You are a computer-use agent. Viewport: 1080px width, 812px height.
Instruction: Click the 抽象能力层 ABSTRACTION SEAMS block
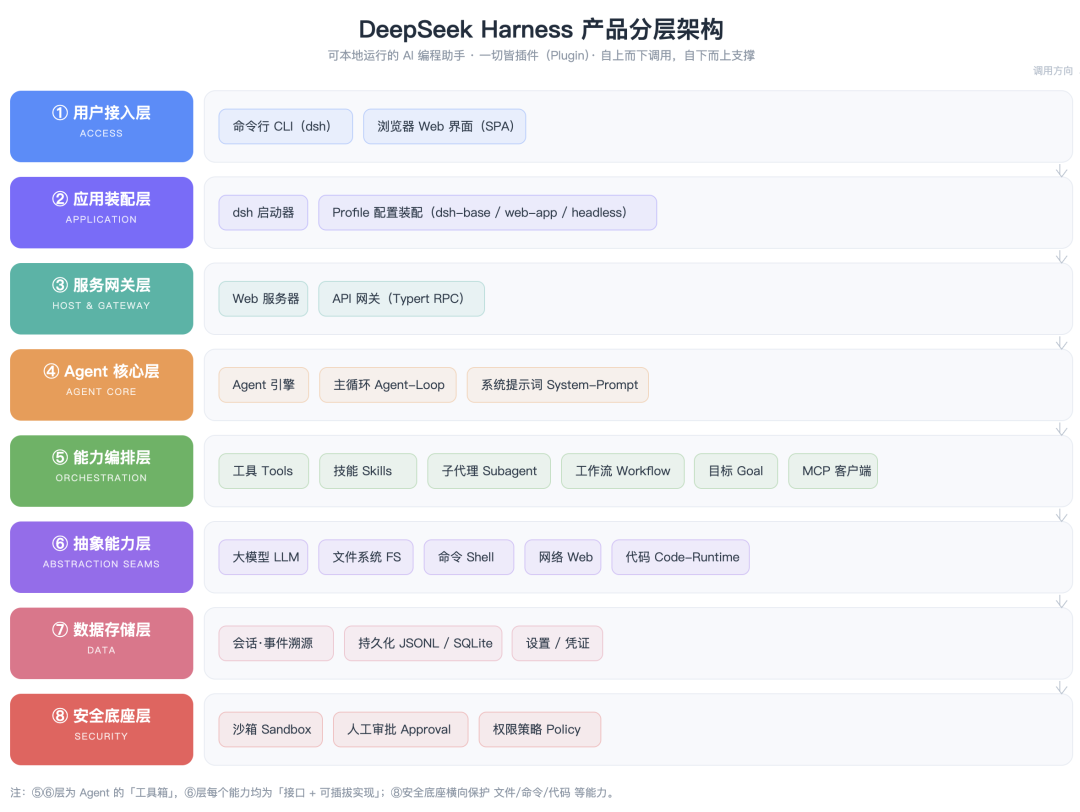coord(101,556)
